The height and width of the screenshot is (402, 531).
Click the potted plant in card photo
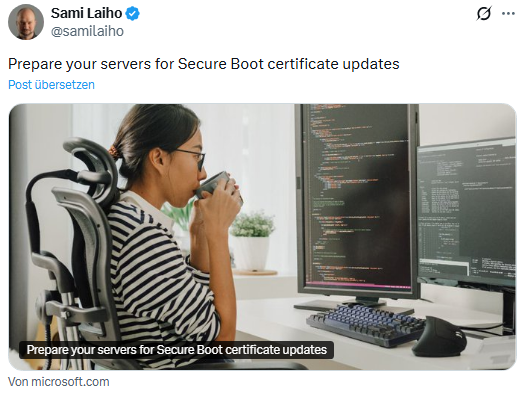pos(253,241)
